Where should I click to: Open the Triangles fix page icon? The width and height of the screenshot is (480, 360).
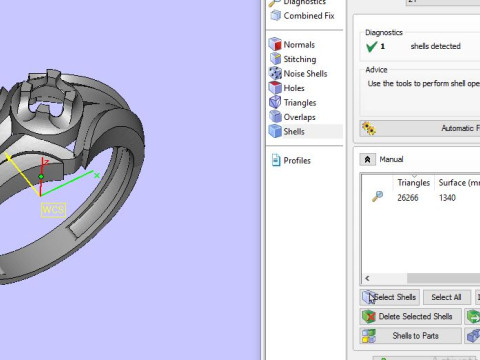[275, 102]
